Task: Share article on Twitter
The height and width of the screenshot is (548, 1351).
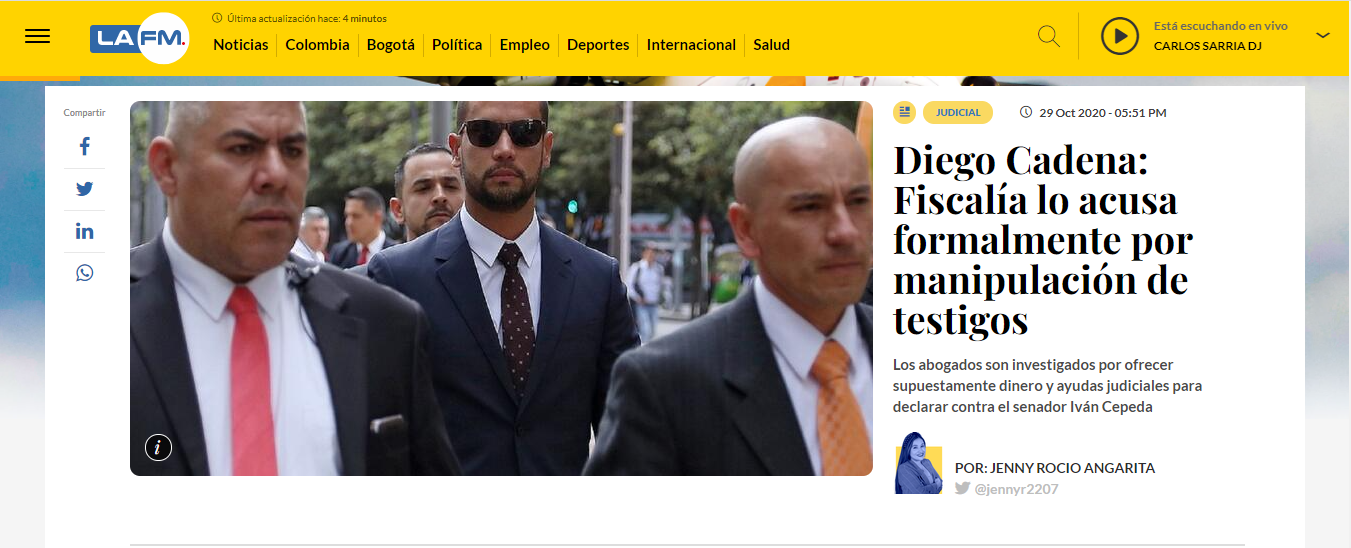Action: click(x=84, y=189)
